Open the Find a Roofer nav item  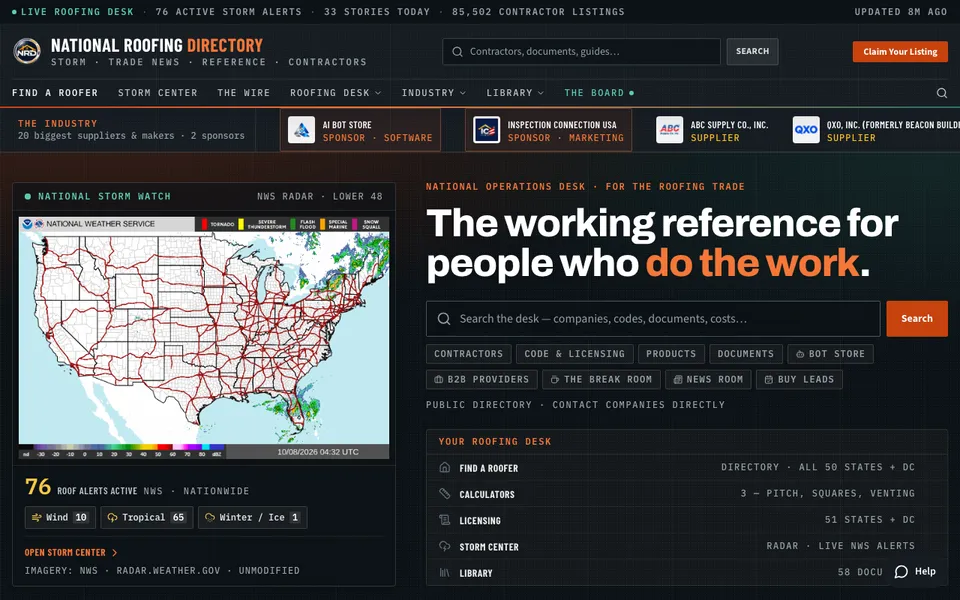54,93
